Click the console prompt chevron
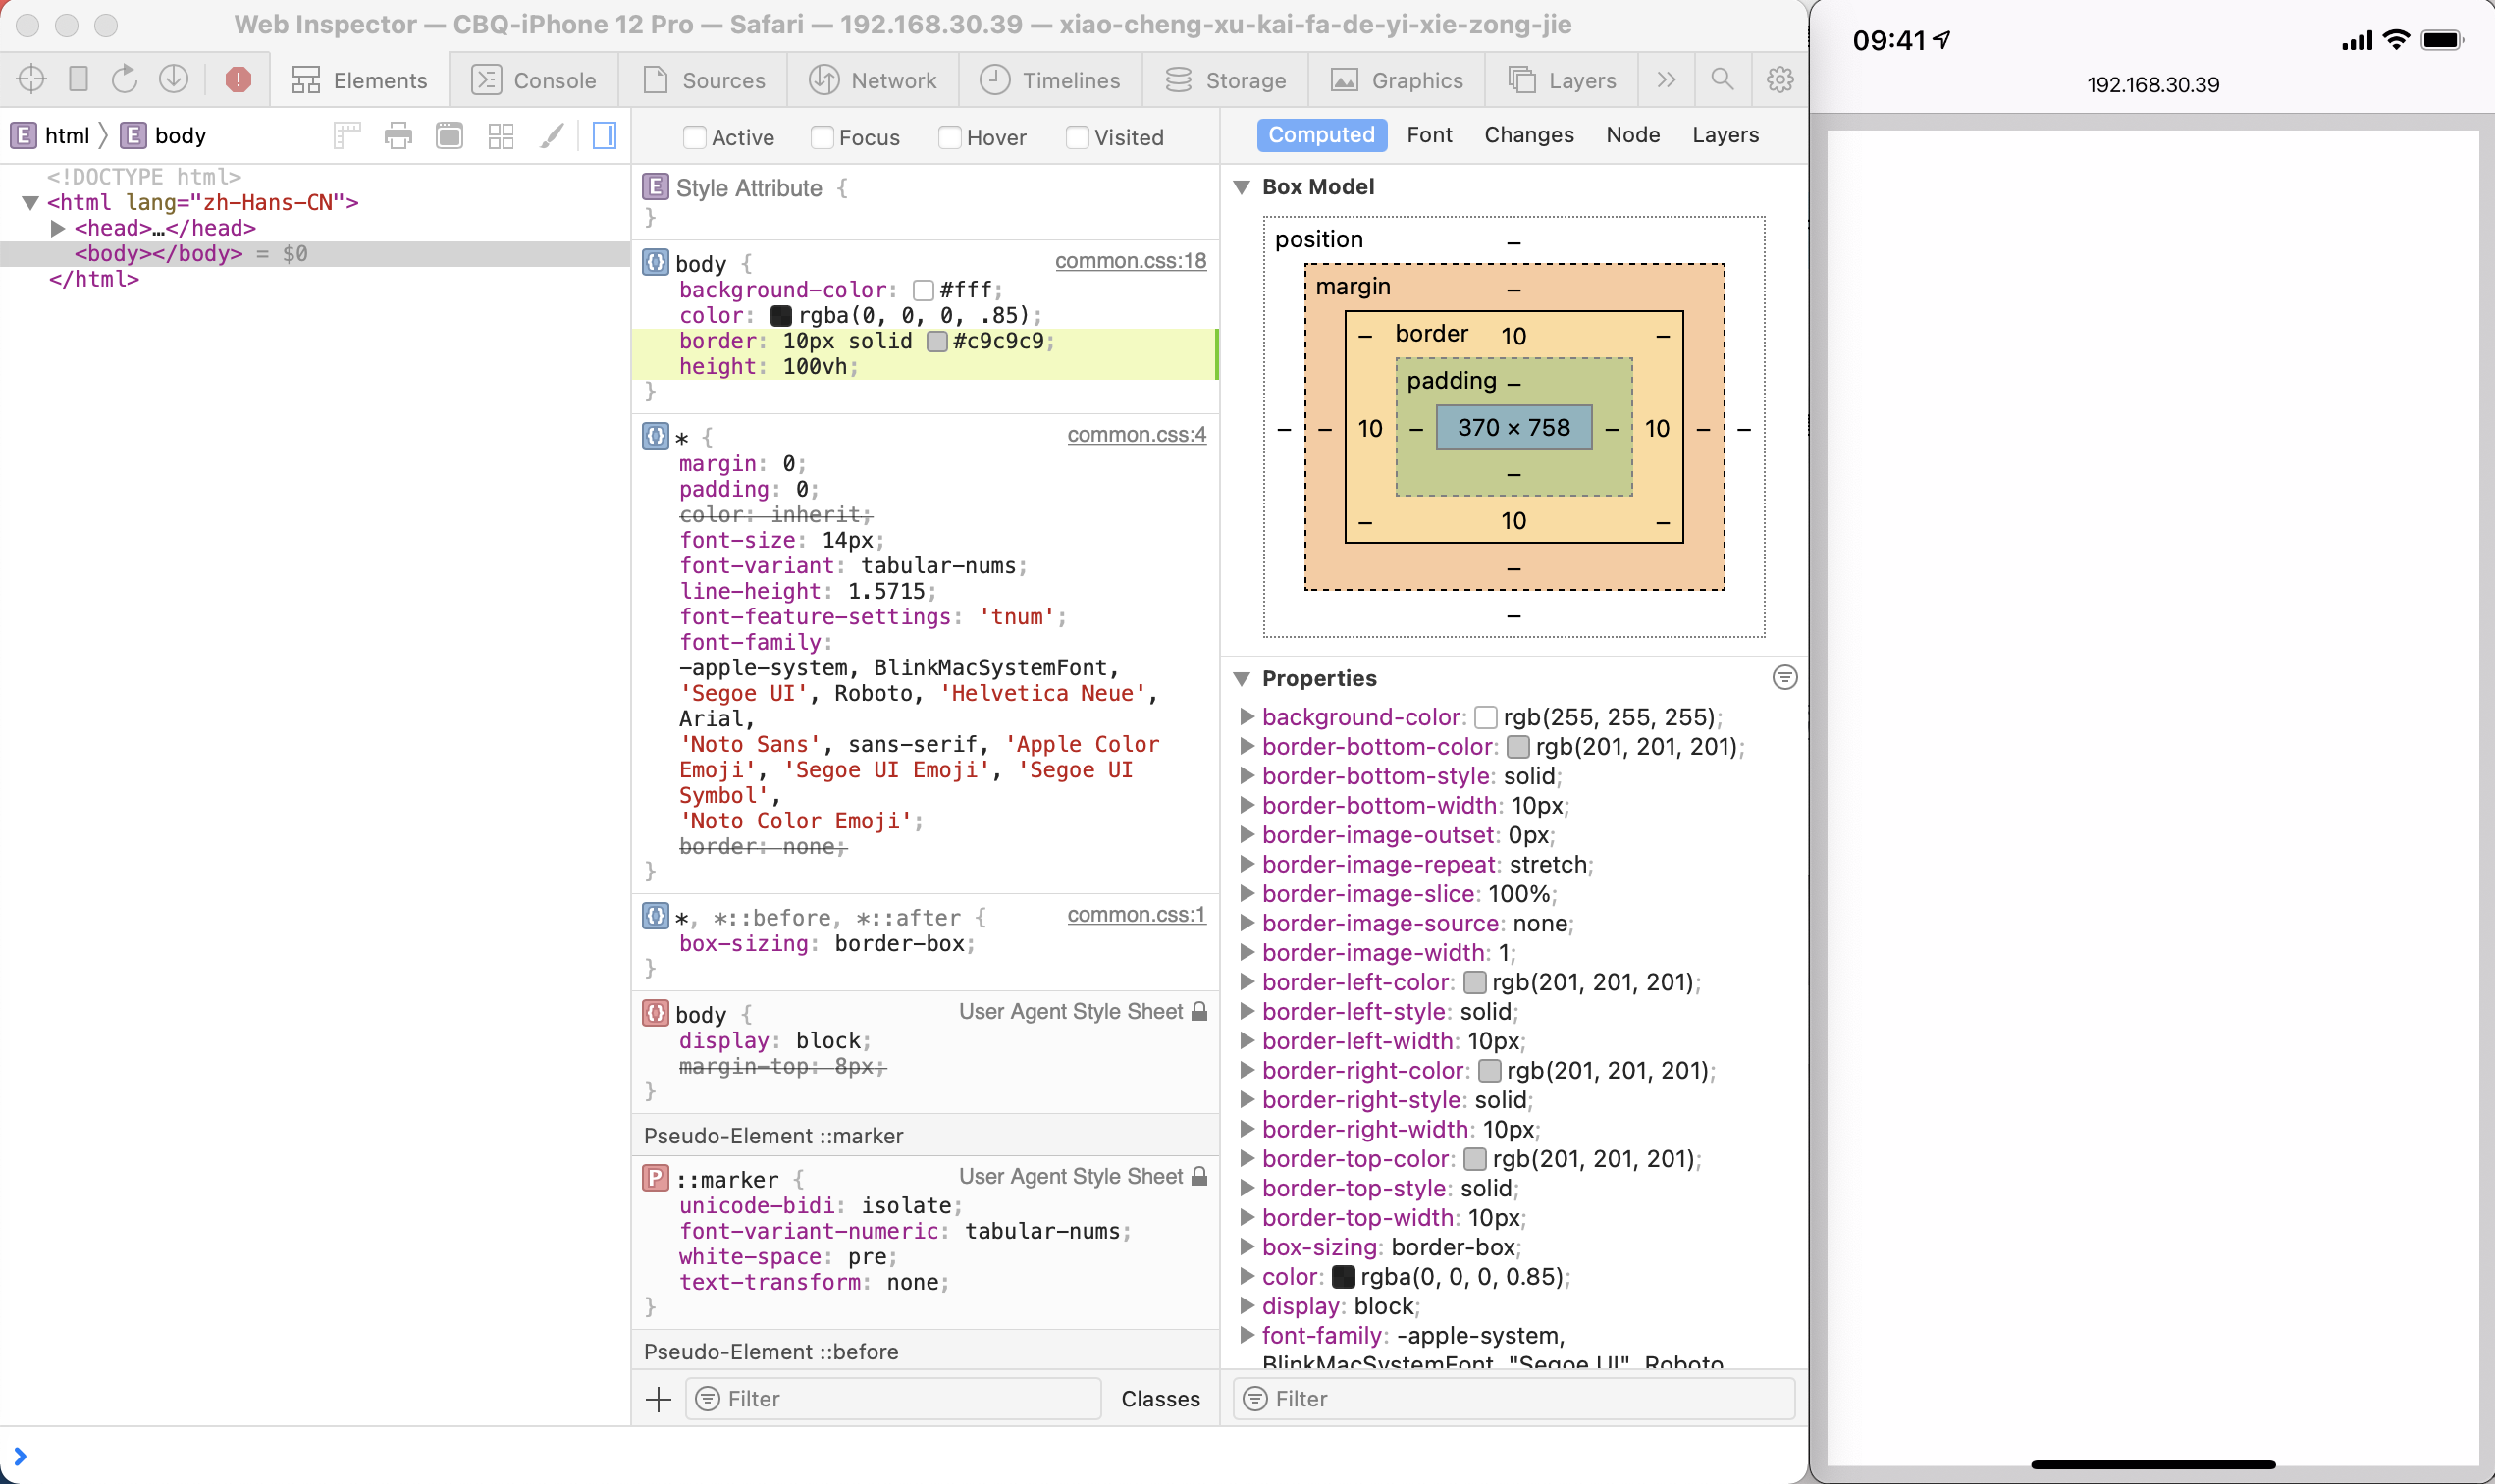This screenshot has width=2495, height=1484. (20, 1456)
